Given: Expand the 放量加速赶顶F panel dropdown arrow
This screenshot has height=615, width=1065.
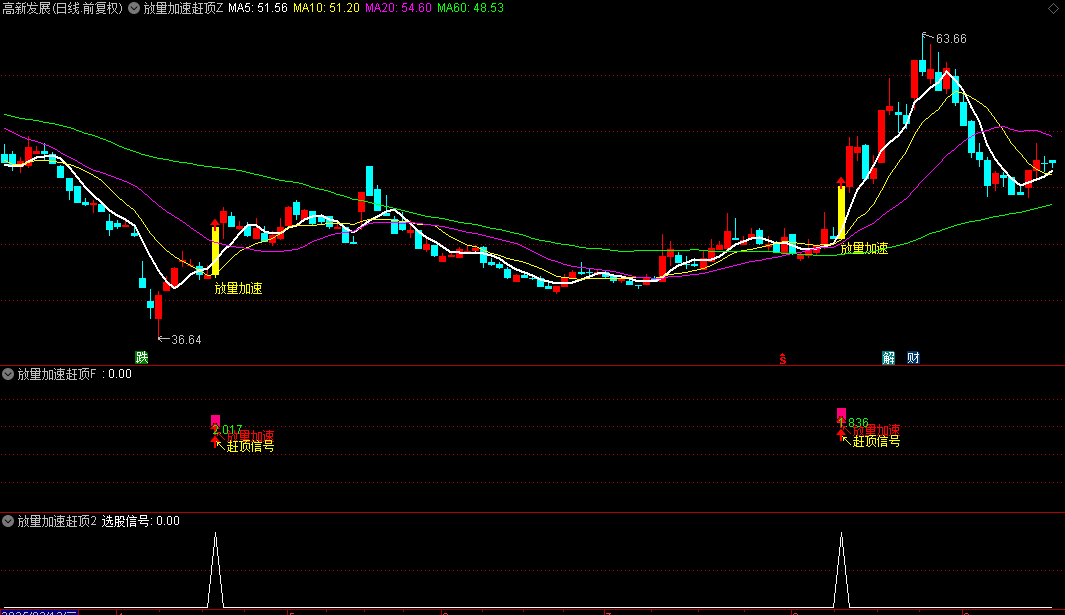Looking at the screenshot, I should tap(8, 374).
